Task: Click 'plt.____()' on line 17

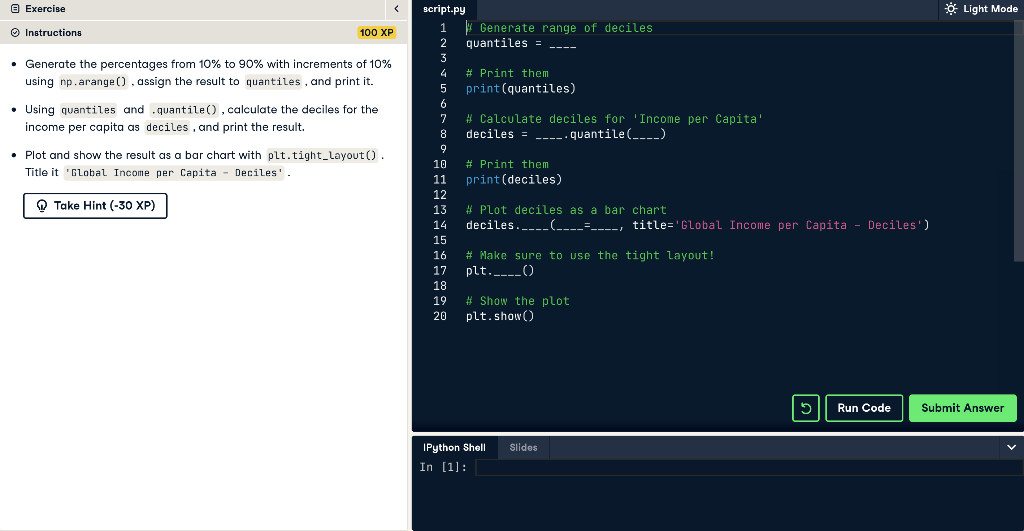Action: pos(500,271)
